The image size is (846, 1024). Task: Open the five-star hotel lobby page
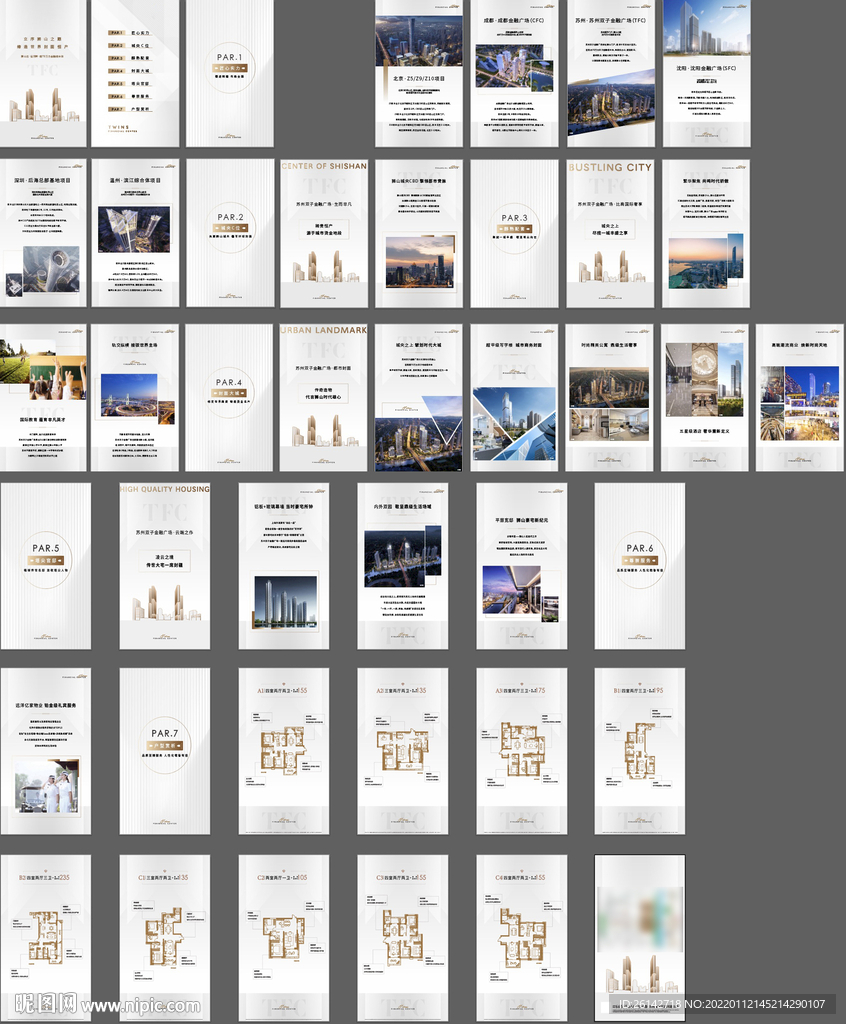click(705, 398)
